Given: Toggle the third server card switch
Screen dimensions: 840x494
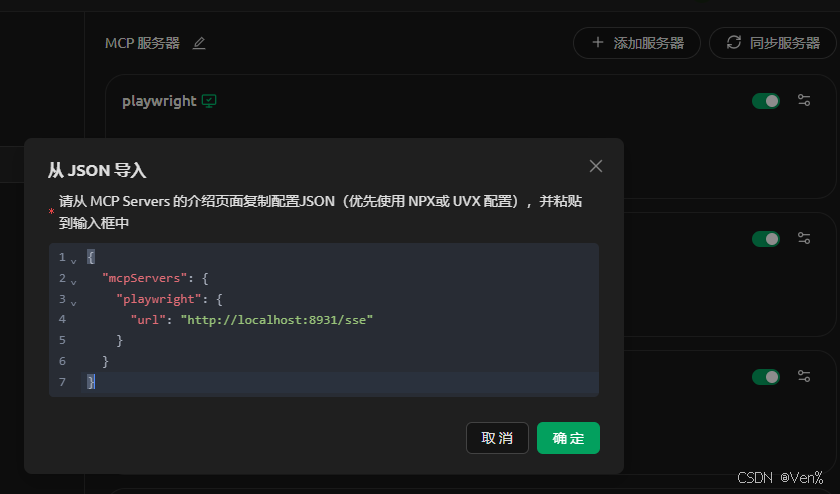Looking at the screenshot, I should pyautogui.click(x=766, y=377).
